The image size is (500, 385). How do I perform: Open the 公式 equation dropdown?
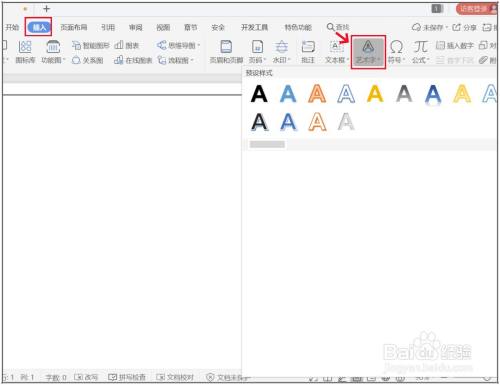[x=421, y=52]
